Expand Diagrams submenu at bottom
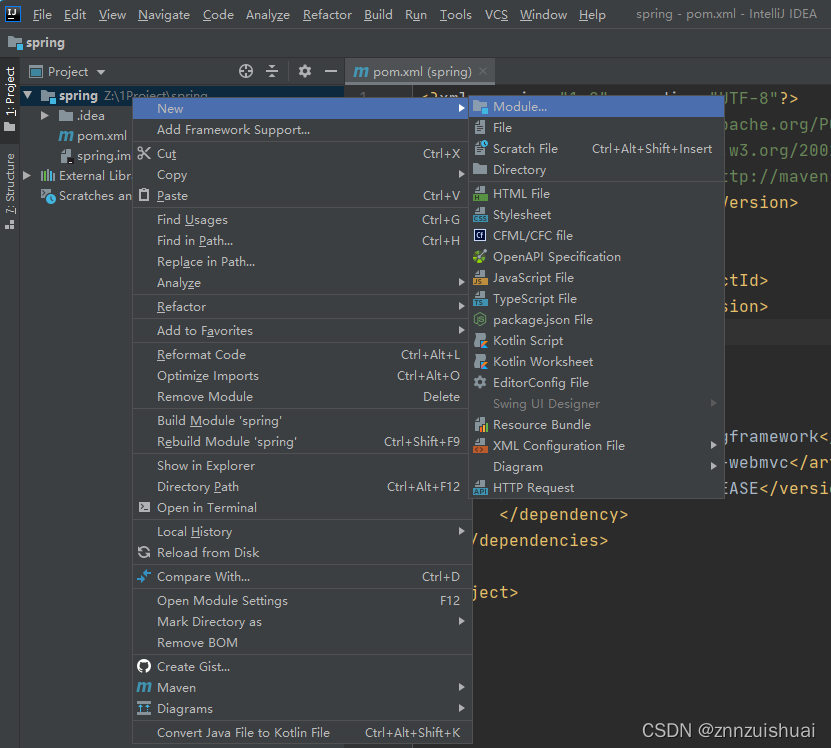The image size is (831, 748). tap(302, 709)
